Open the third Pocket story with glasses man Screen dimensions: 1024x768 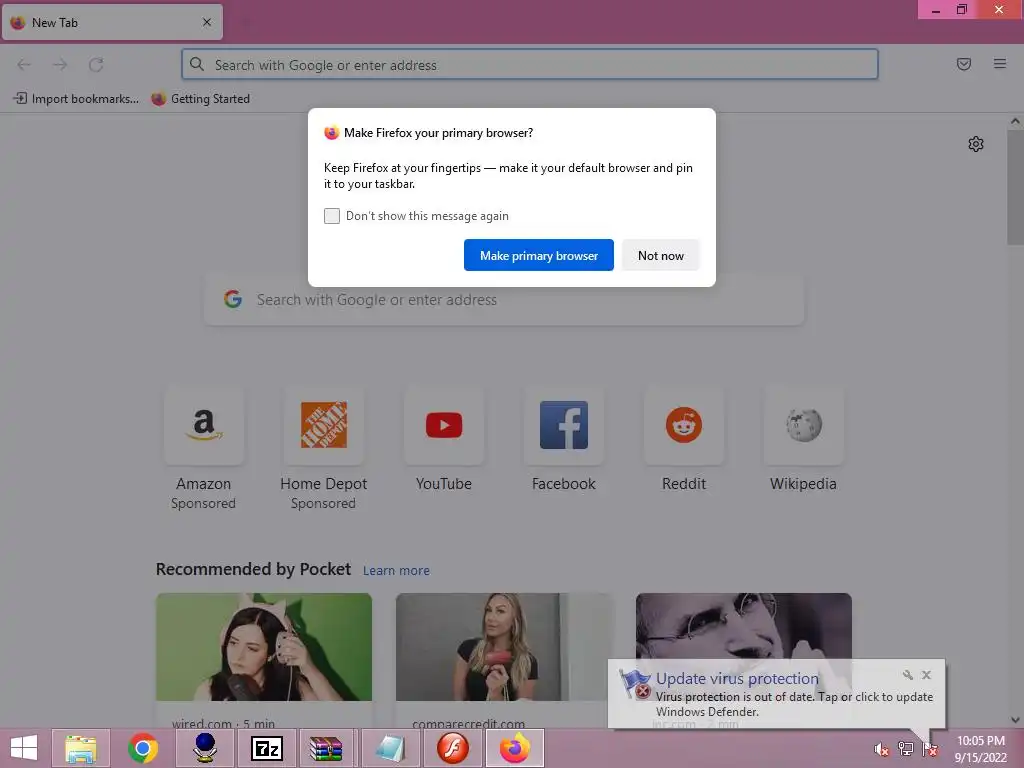pos(744,627)
